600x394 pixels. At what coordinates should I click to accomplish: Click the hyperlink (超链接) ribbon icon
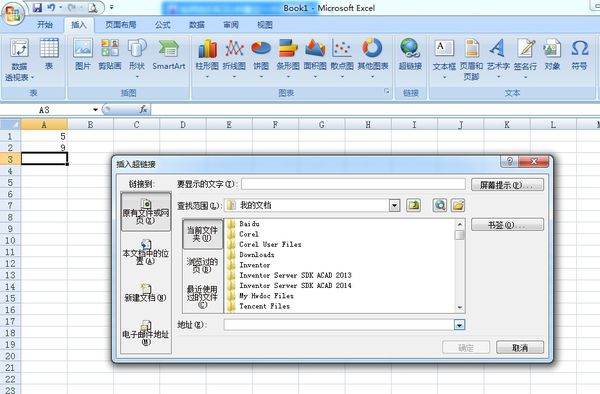(410, 54)
